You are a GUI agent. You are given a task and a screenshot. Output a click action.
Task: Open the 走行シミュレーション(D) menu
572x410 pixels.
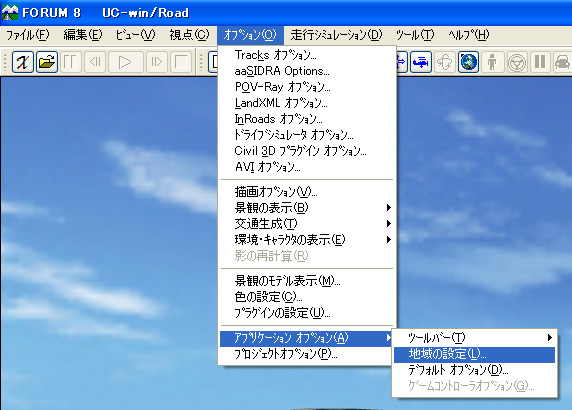coord(336,35)
